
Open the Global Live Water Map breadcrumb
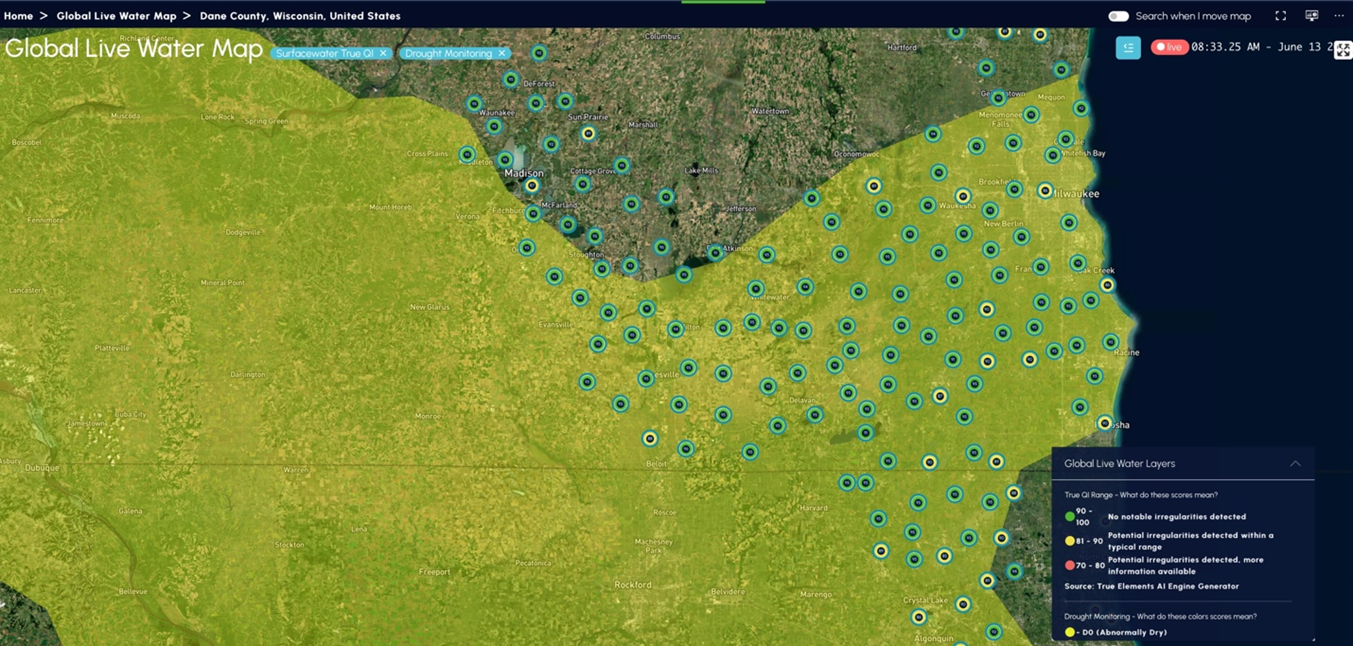[116, 16]
